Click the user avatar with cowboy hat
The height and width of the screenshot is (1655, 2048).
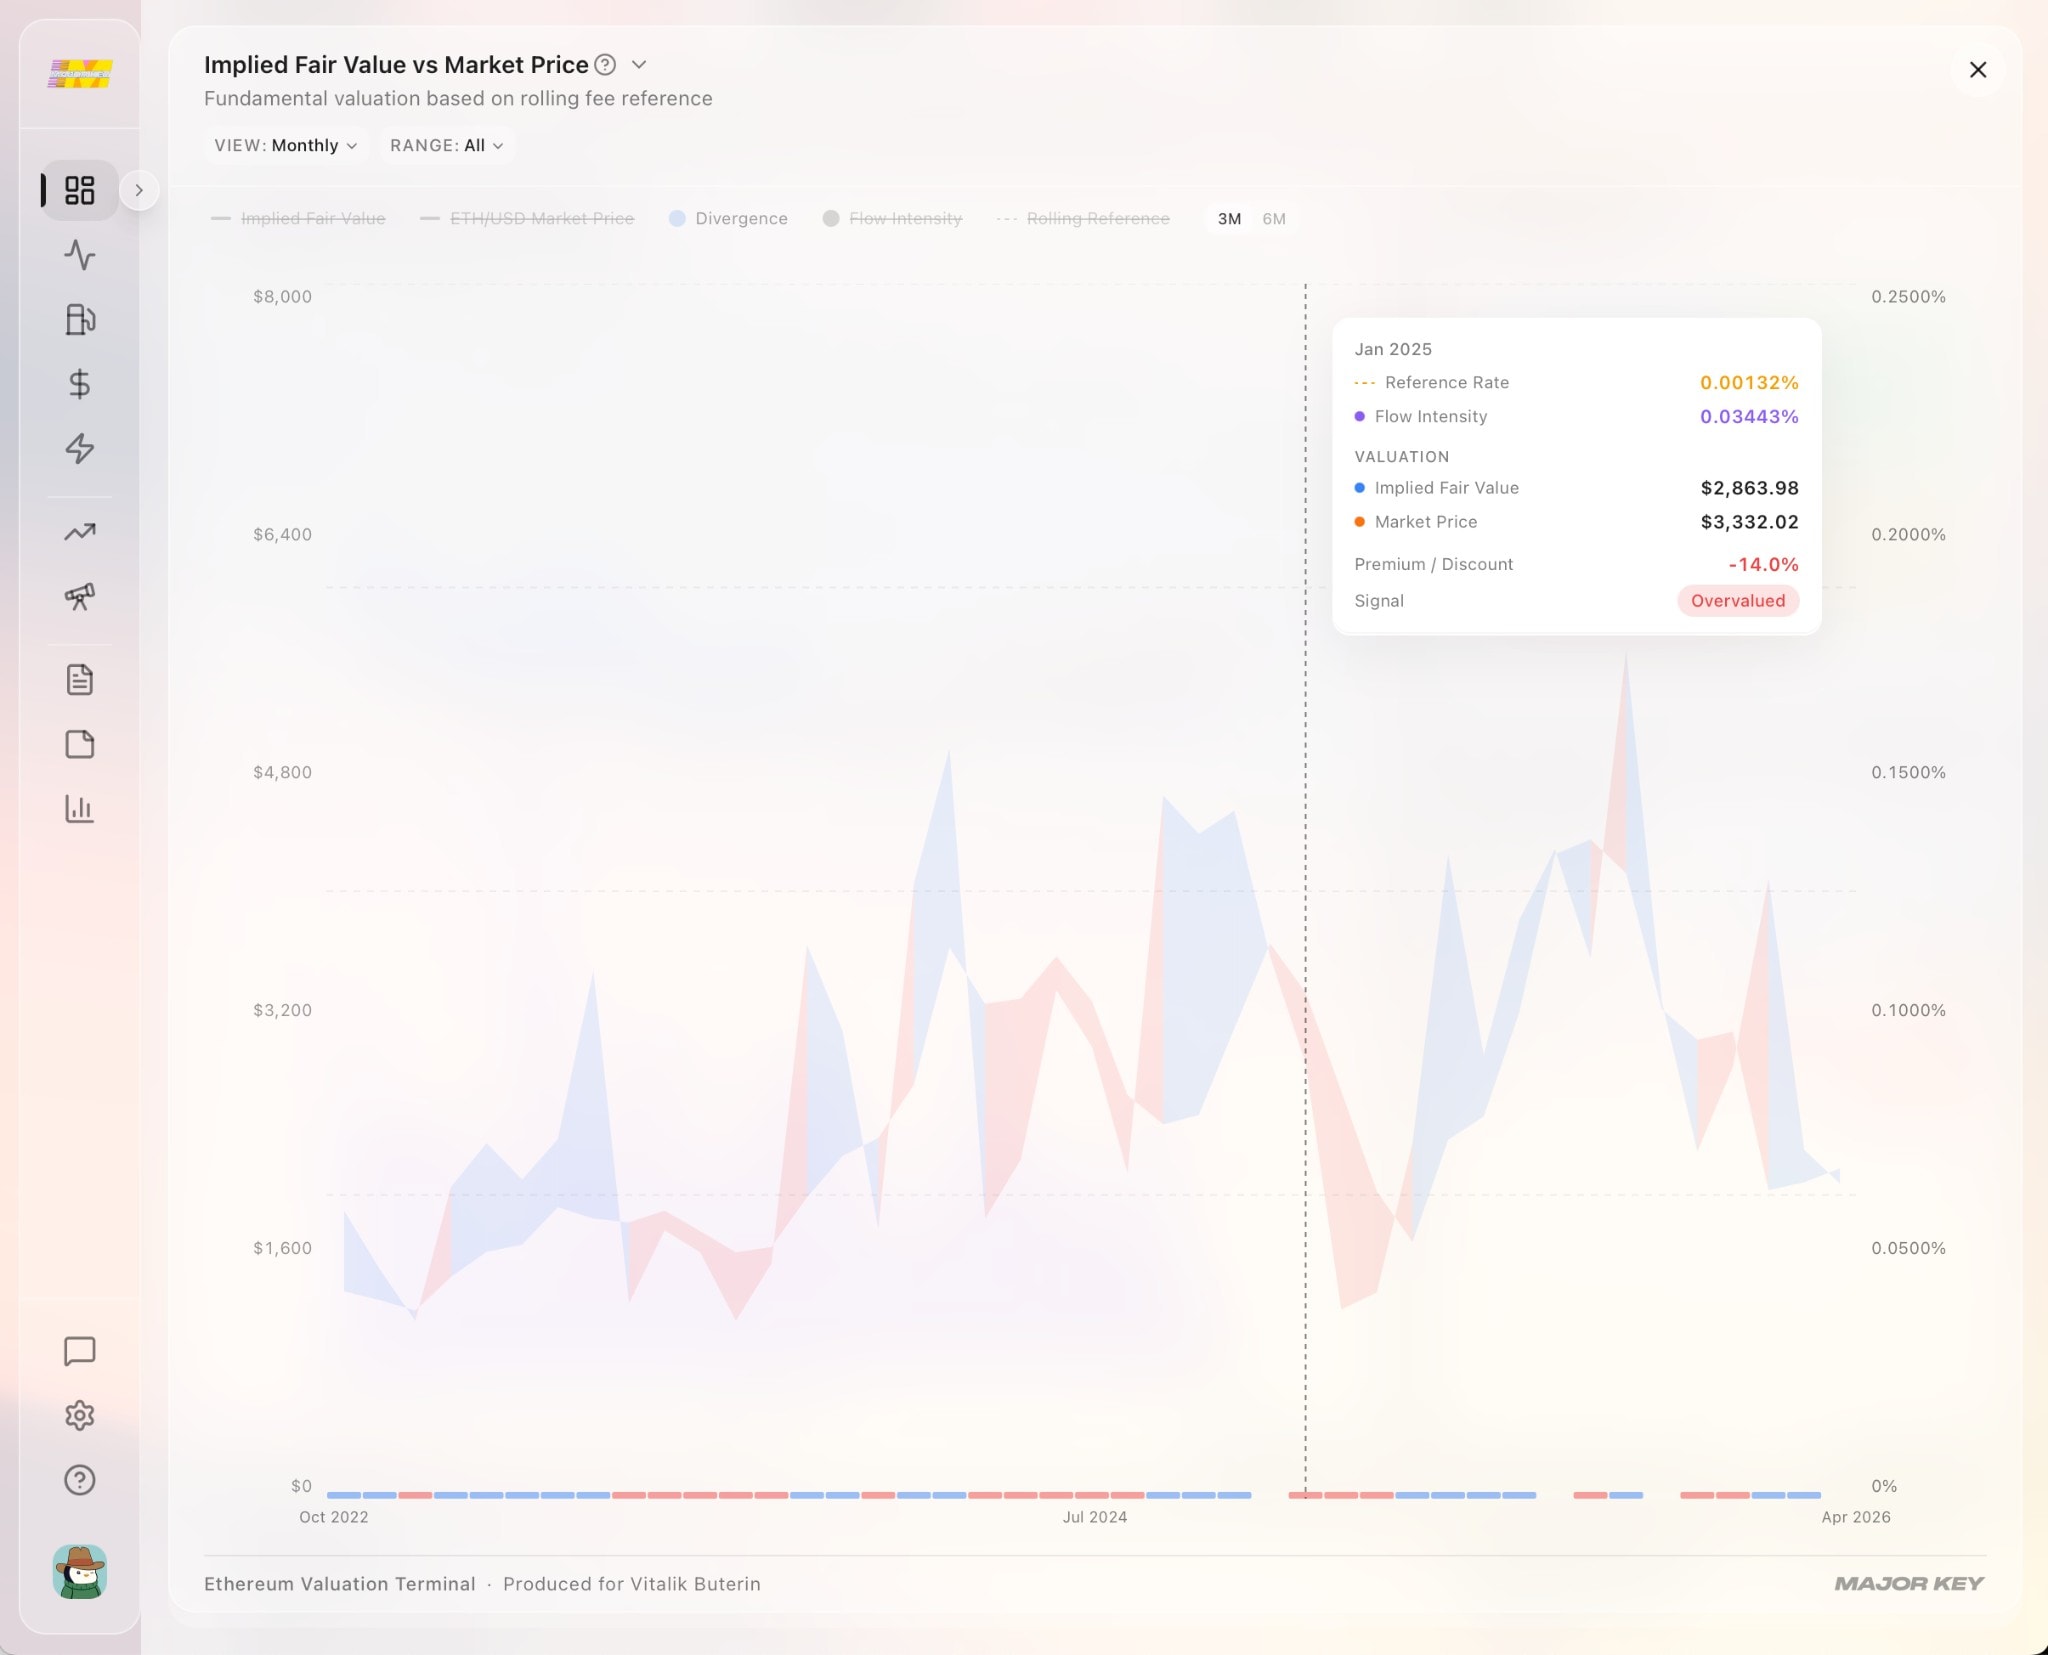pos(79,1572)
